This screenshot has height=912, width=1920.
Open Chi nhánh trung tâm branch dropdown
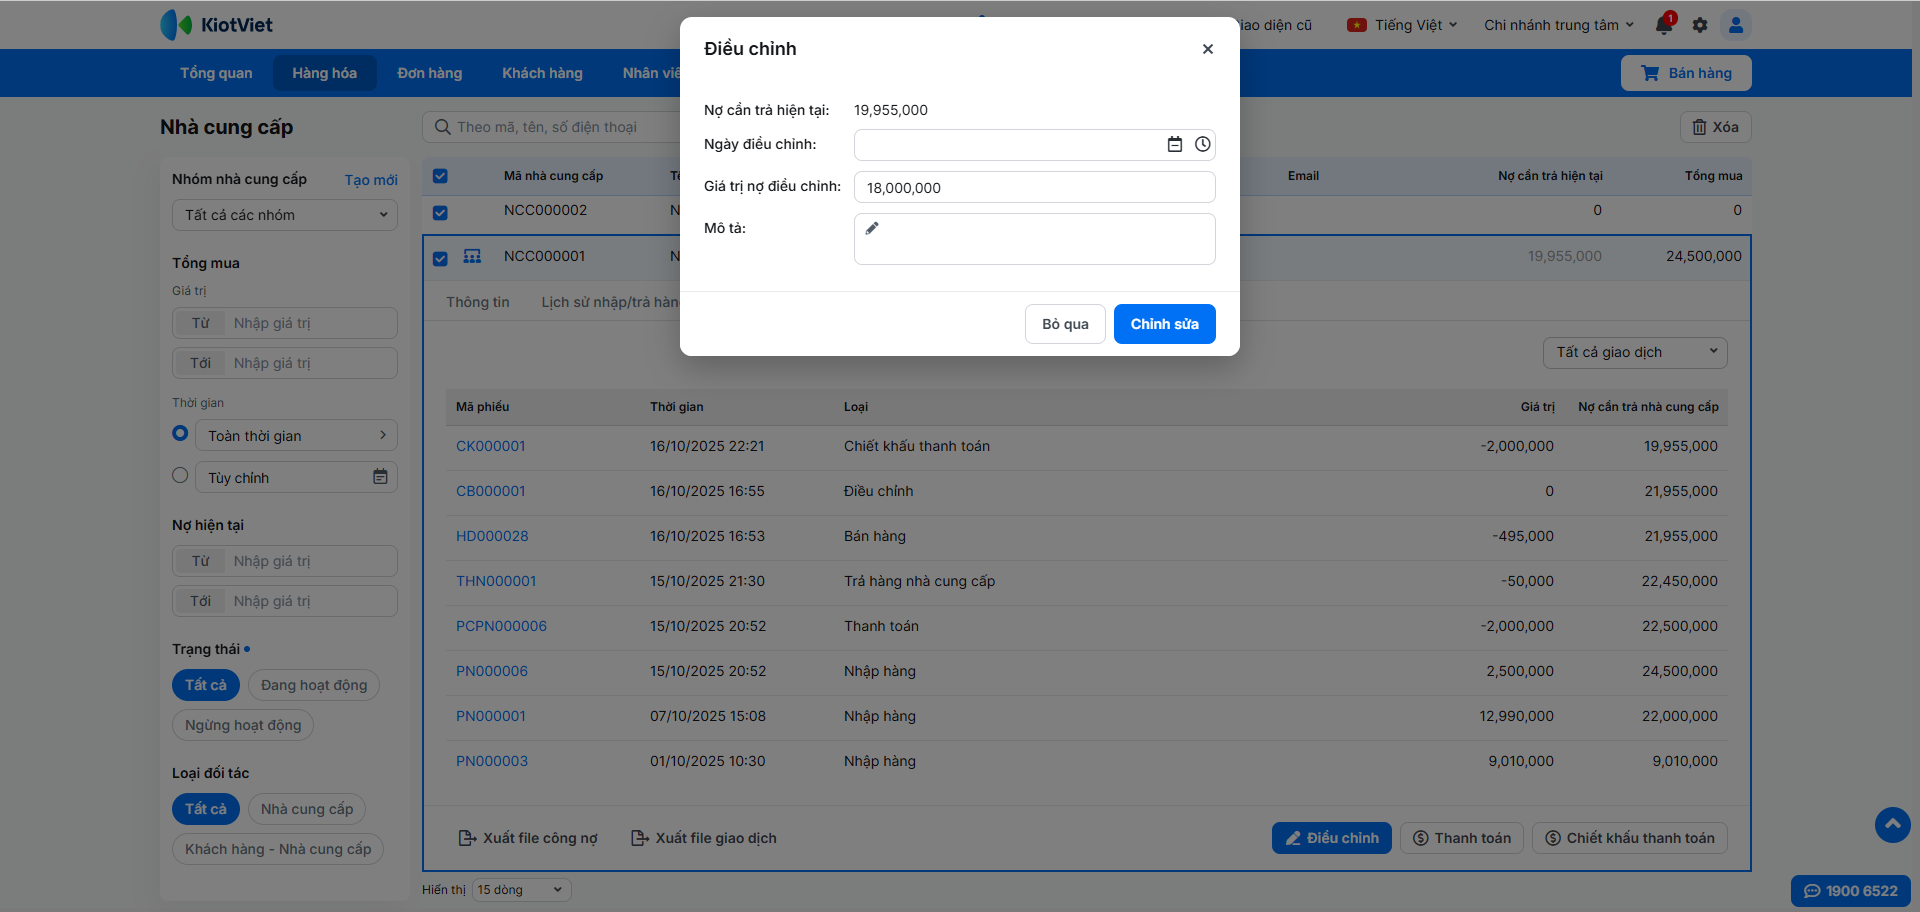[x=1559, y=25]
